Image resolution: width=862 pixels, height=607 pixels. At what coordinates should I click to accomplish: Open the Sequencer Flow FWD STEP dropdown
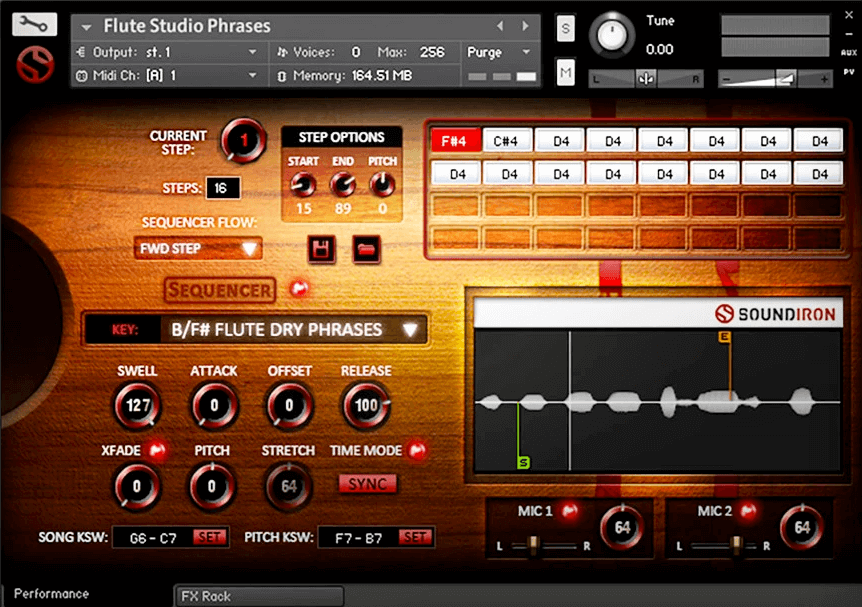(x=198, y=248)
